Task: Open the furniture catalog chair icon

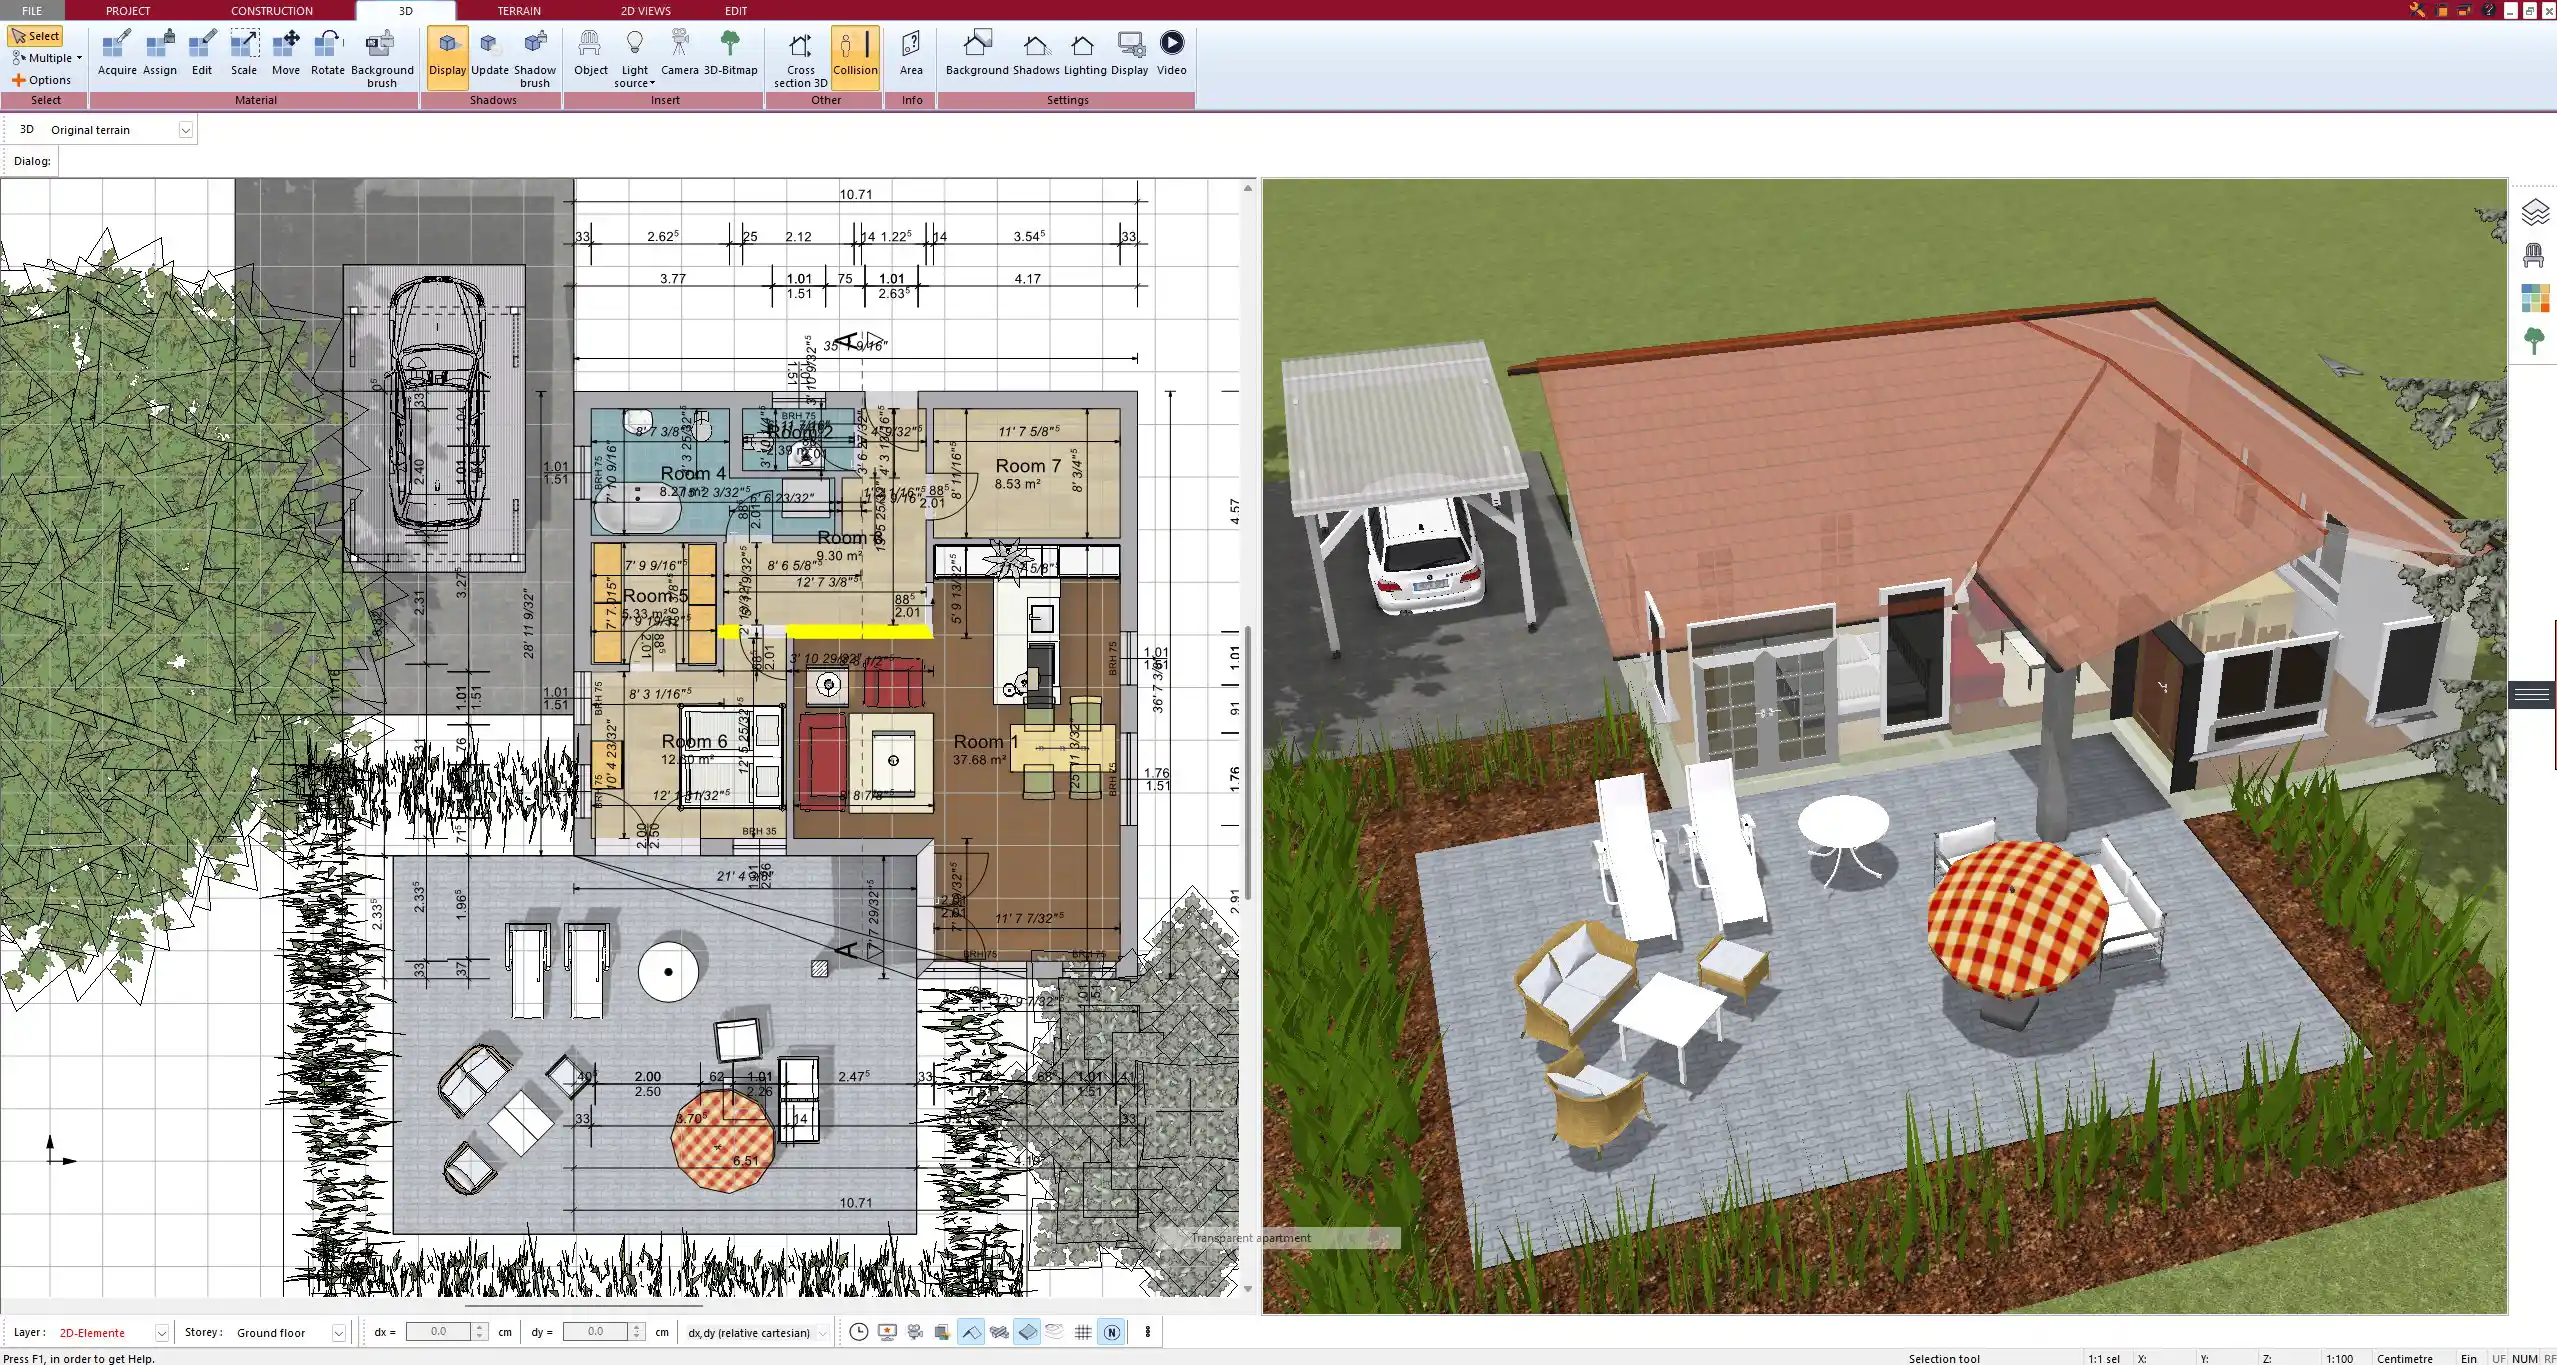Action: tap(2533, 256)
